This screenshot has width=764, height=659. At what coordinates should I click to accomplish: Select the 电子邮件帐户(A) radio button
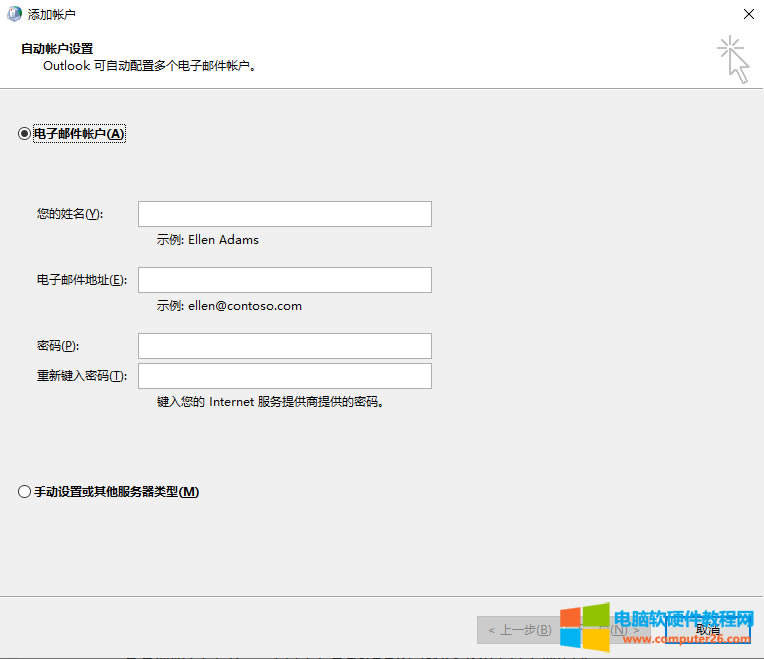(25, 134)
